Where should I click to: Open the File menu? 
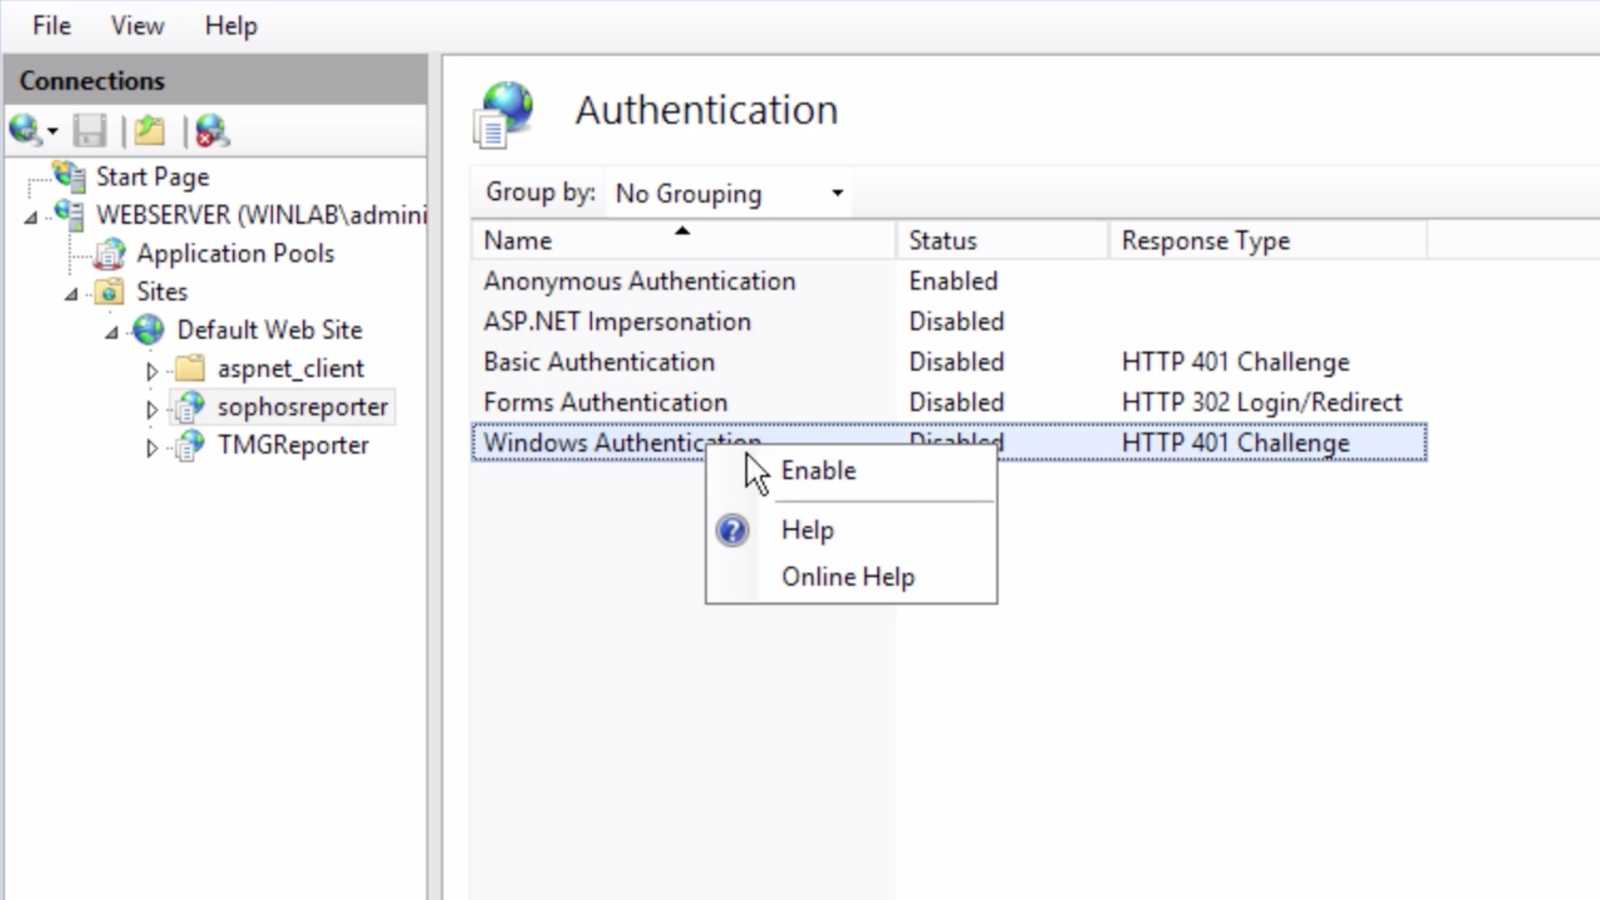(x=50, y=26)
